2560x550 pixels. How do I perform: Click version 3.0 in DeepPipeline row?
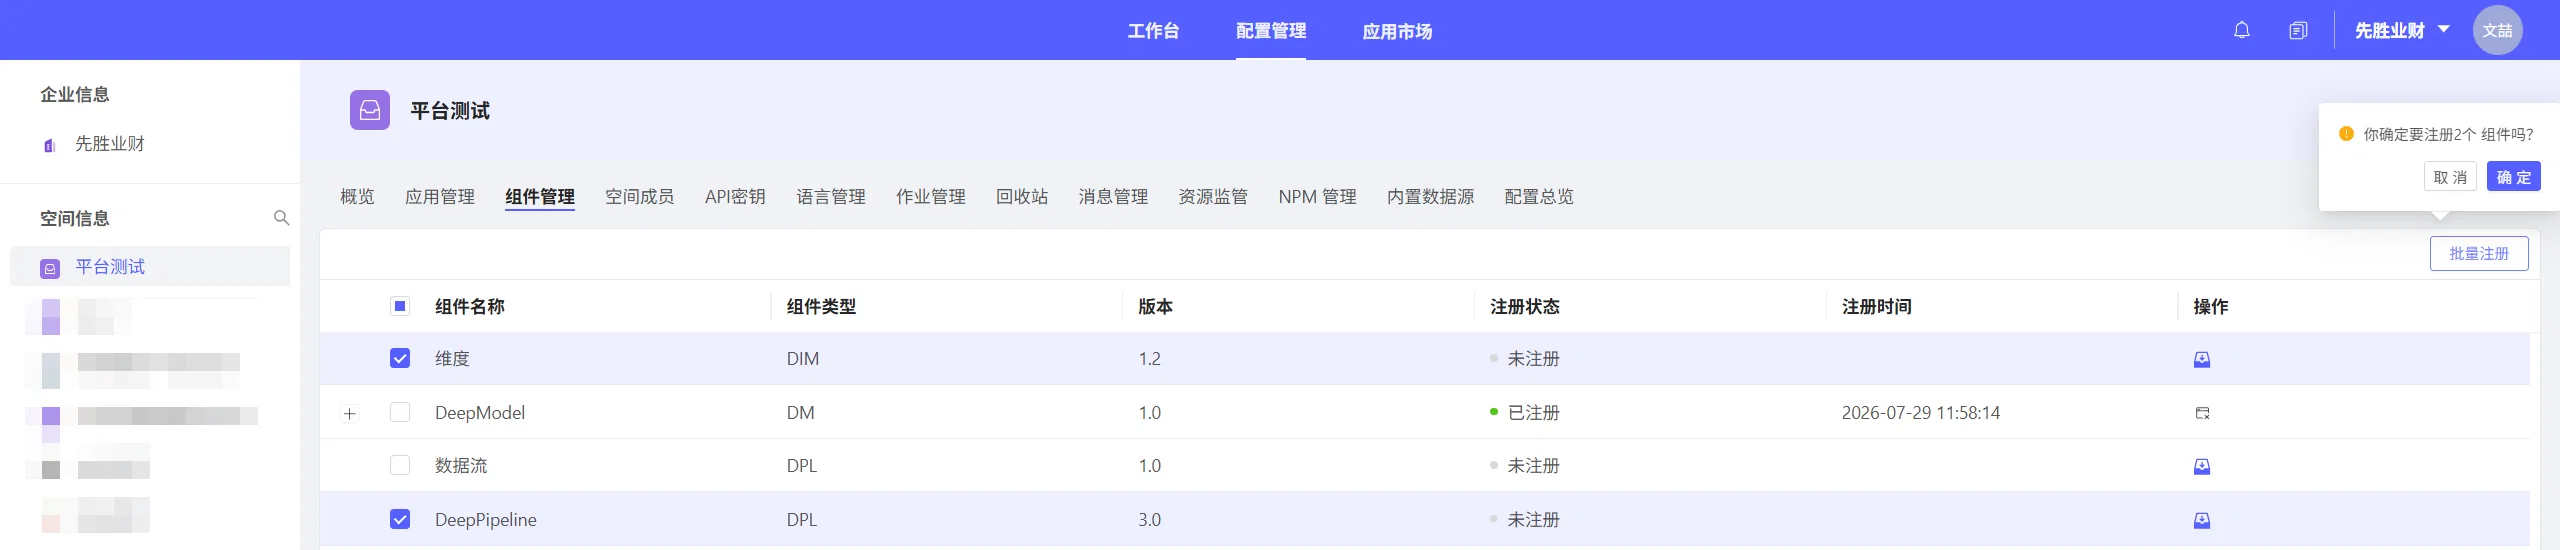(1150, 520)
